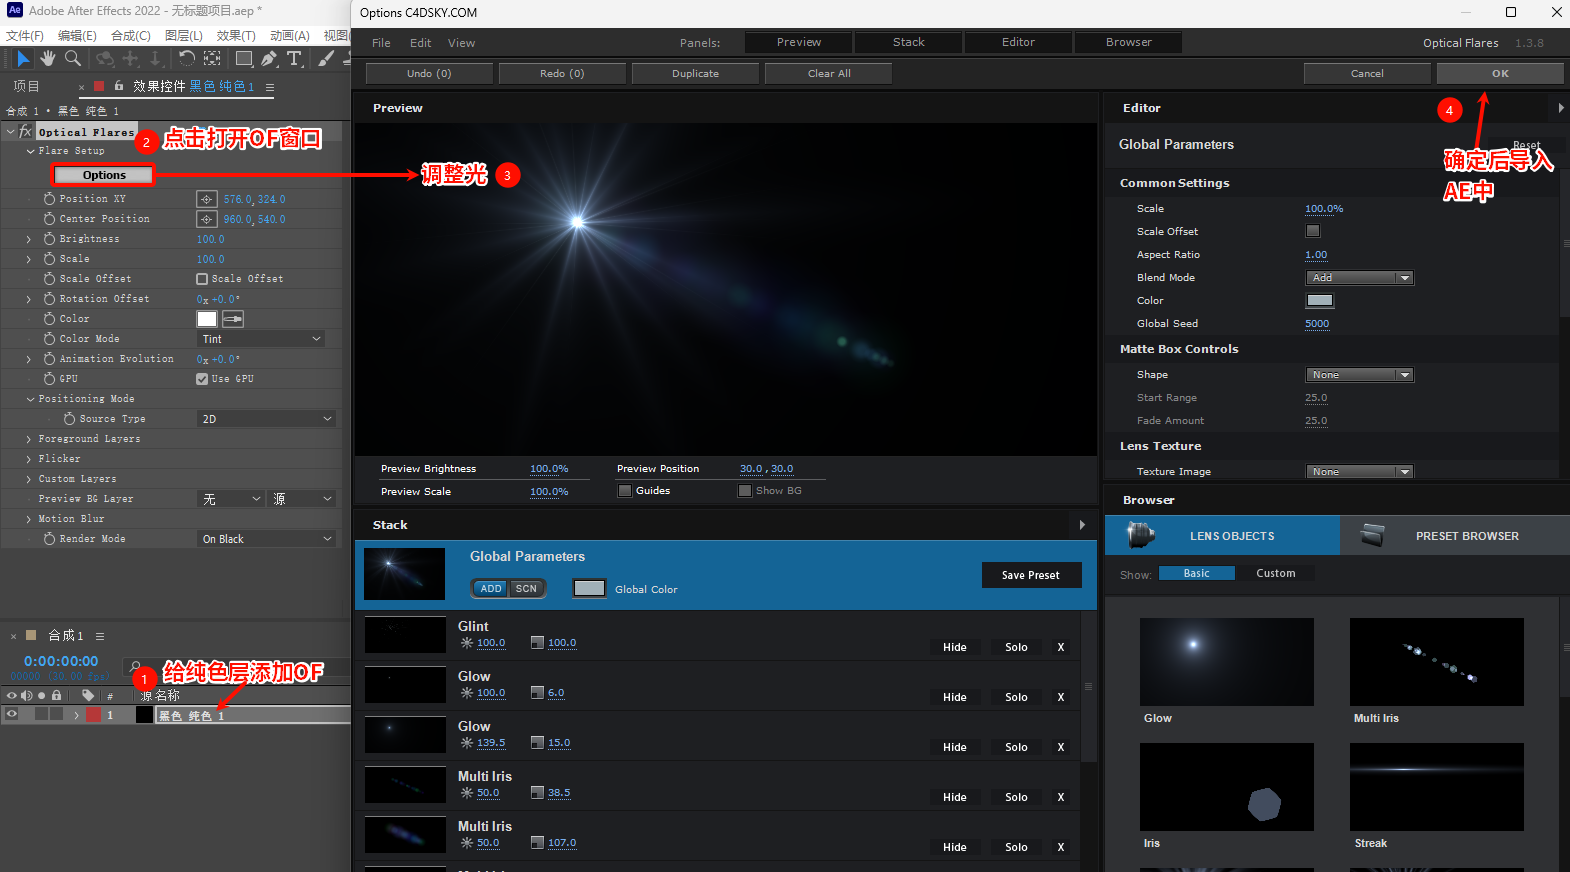This screenshot has width=1570, height=872.
Task: Toggle the Browser panel tab
Action: point(1128,42)
